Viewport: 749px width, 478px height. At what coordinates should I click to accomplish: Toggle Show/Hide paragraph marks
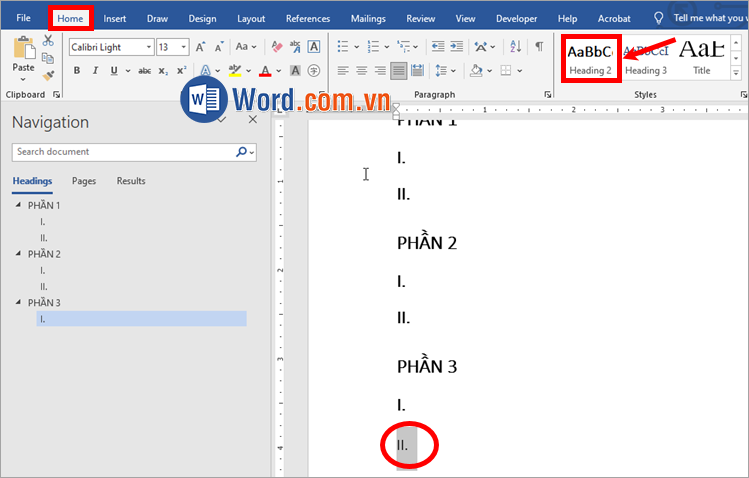pyautogui.click(x=539, y=47)
